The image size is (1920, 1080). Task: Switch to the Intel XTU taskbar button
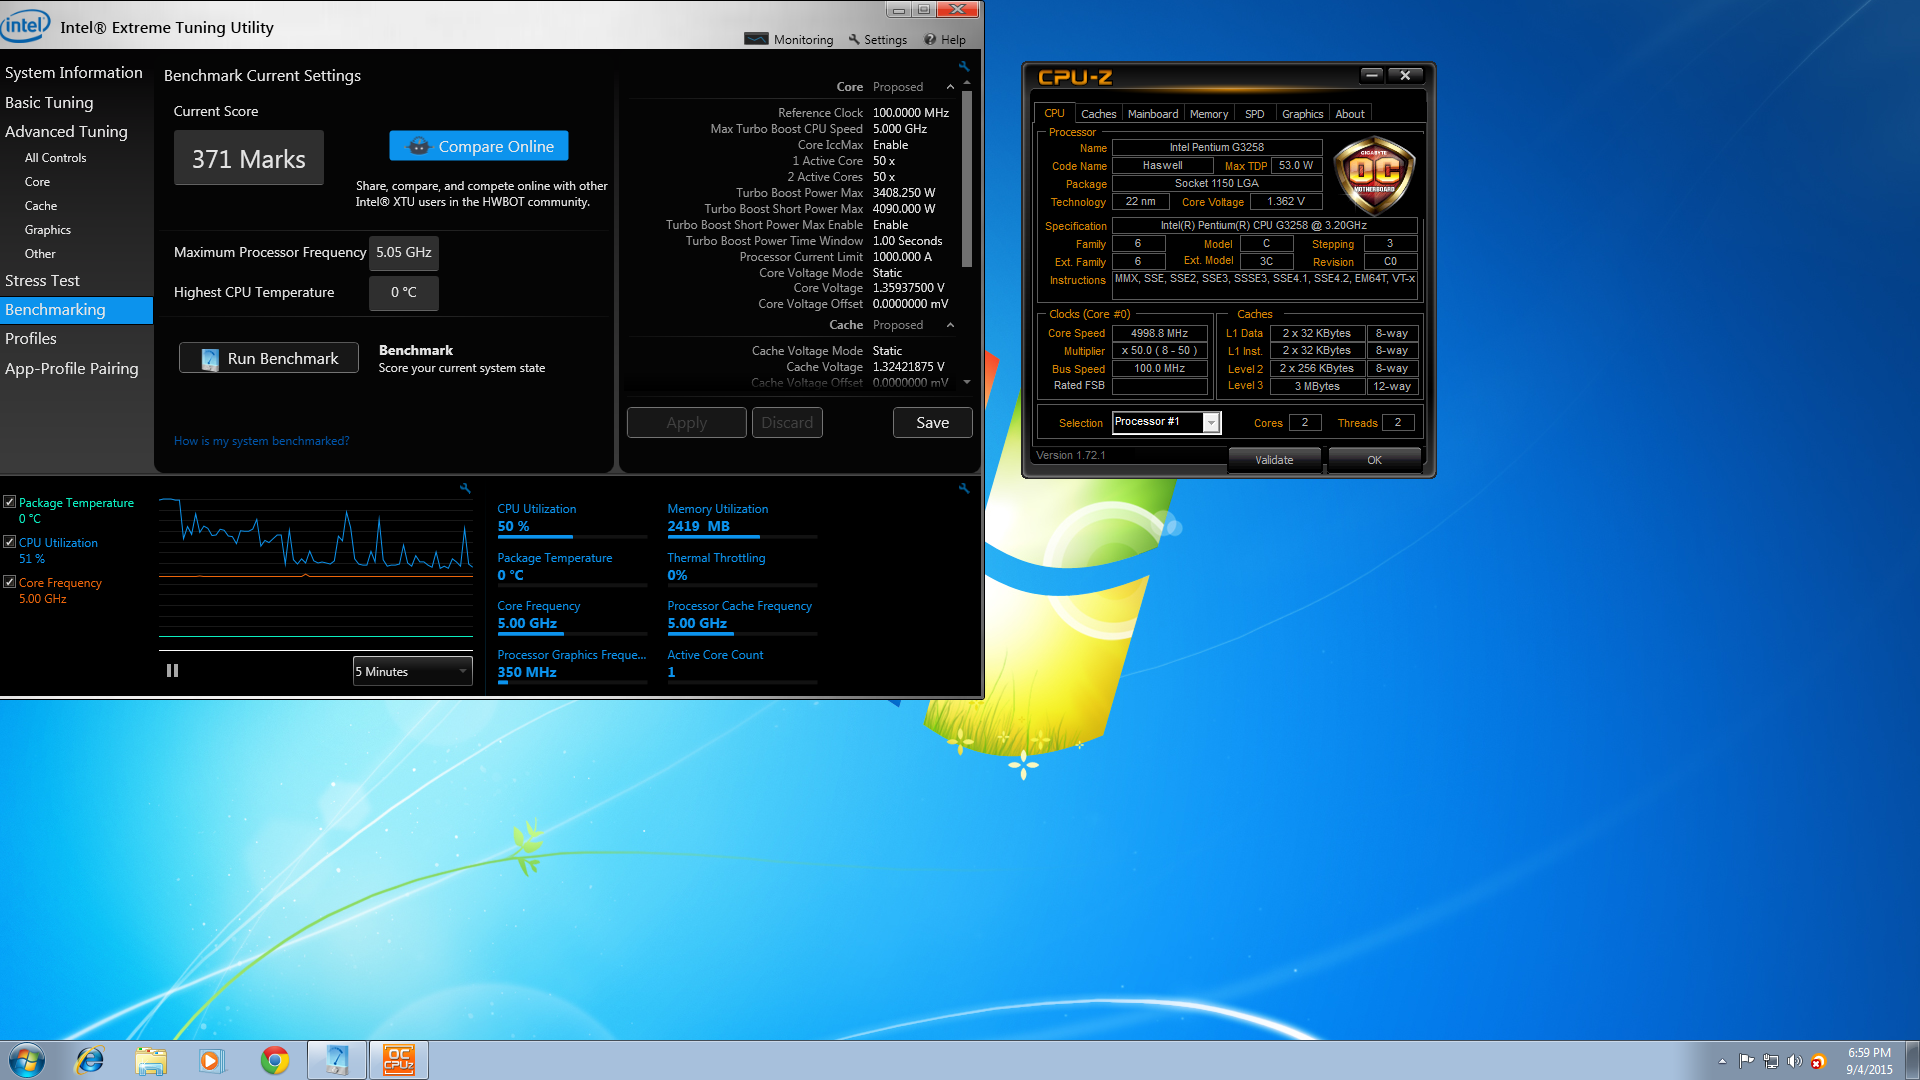pyautogui.click(x=336, y=1060)
